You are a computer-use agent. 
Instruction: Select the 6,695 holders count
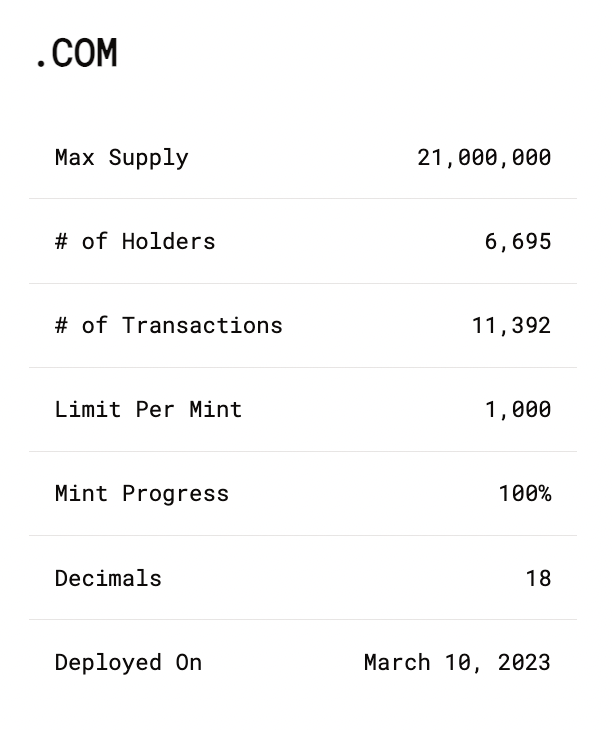pos(517,241)
